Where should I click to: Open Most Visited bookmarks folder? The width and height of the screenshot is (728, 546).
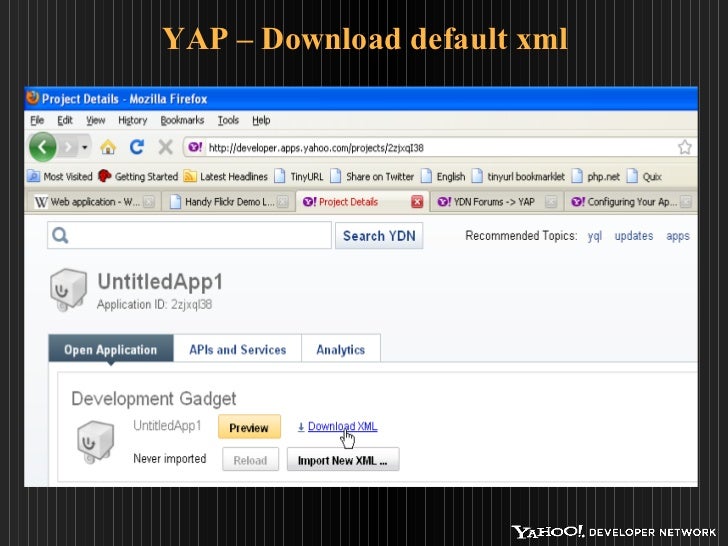click(x=60, y=176)
